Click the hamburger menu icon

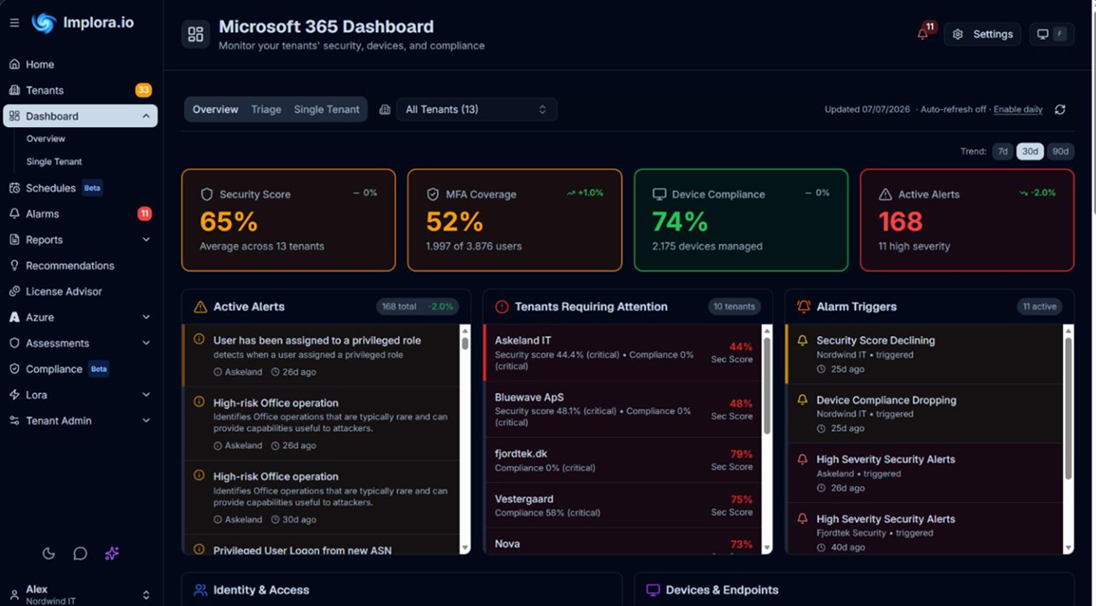(x=14, y=23)
